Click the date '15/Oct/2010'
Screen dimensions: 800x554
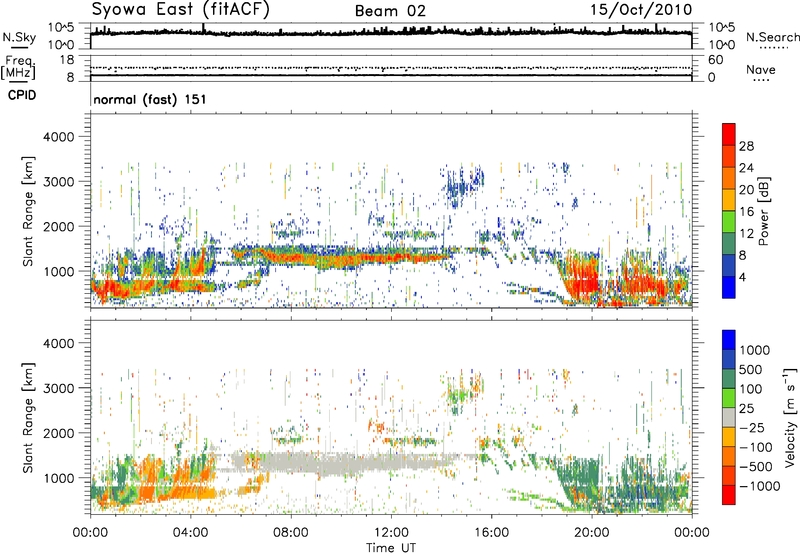click(641, 10)
